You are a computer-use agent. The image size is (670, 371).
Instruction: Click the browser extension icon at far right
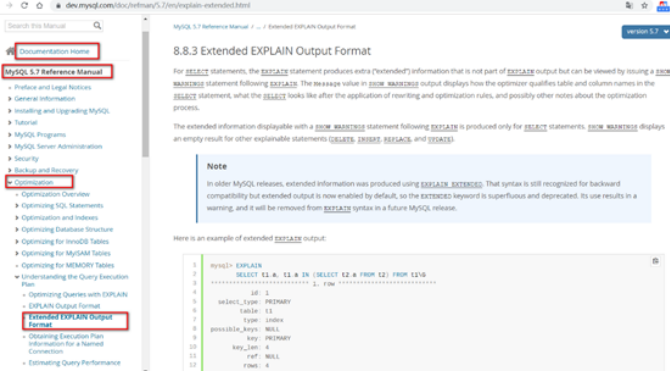[x=664, y=6]
